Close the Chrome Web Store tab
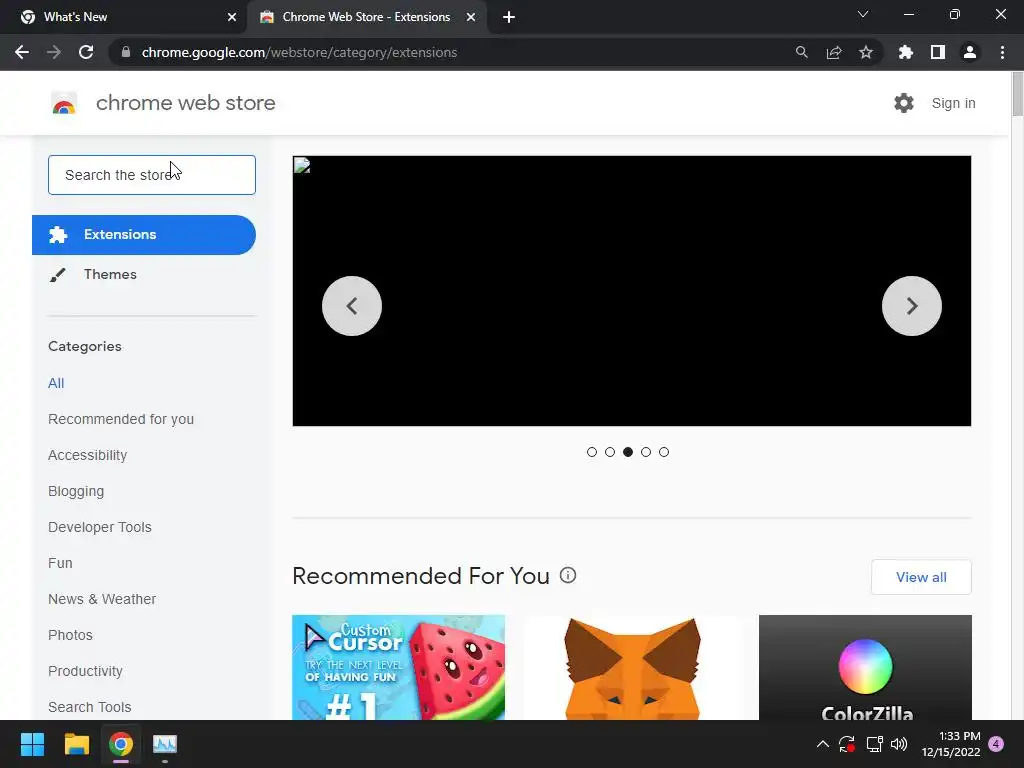The width and height of the screenshot is (1024, 768). click(x=471, y=17)
